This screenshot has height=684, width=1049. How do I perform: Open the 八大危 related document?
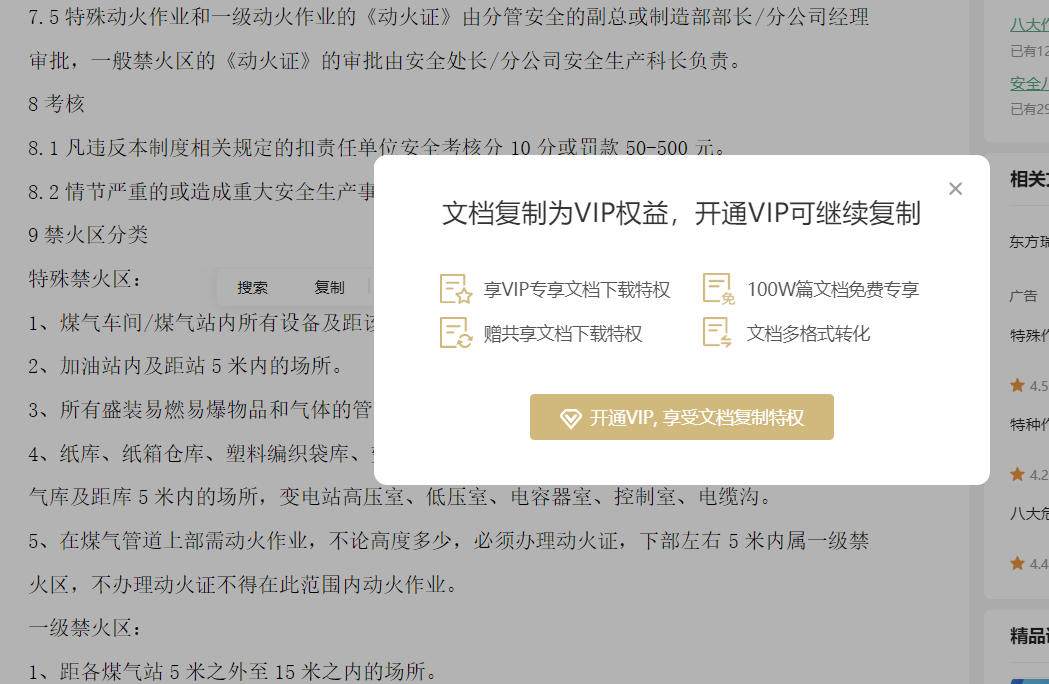(x=1029, y=513)
